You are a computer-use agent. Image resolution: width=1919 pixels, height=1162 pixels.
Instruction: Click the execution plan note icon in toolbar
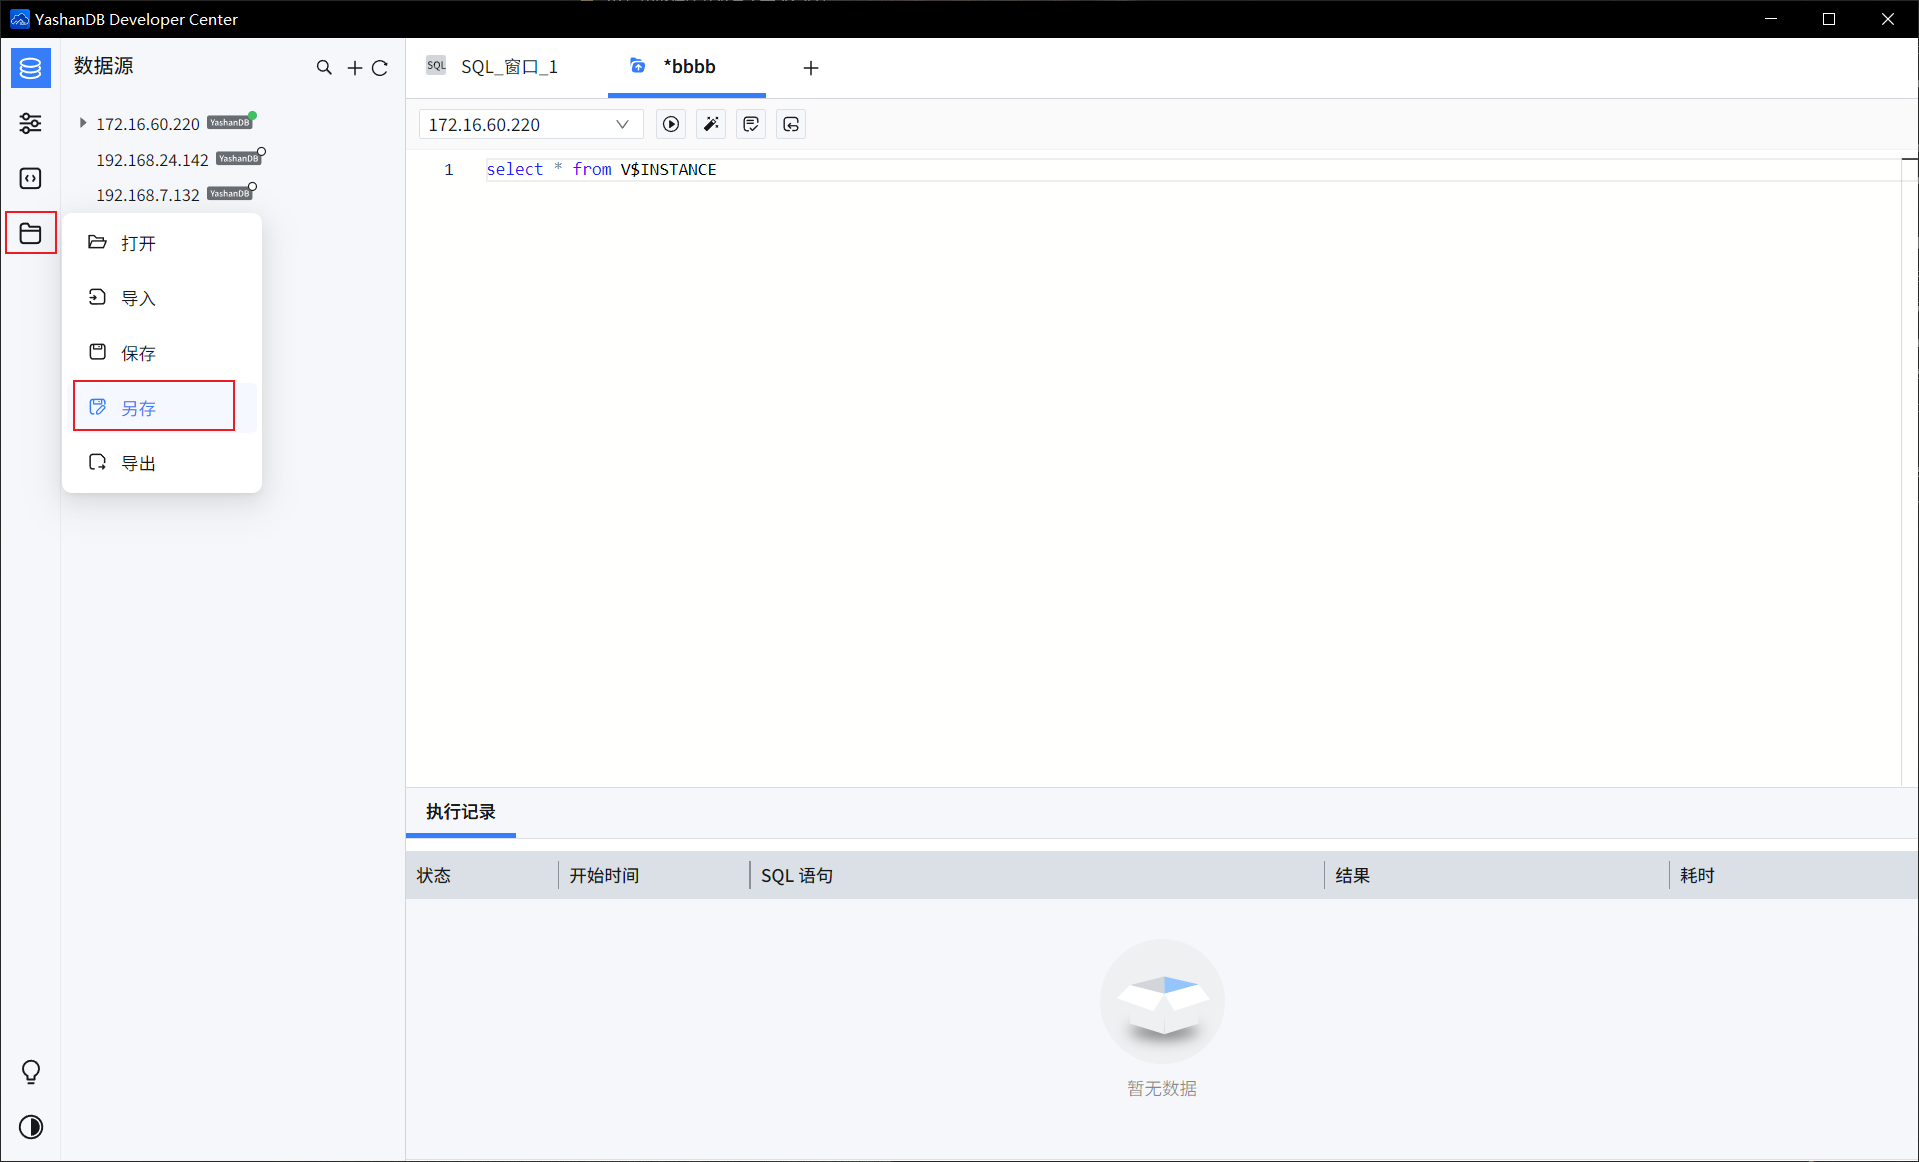pos(750,124)
